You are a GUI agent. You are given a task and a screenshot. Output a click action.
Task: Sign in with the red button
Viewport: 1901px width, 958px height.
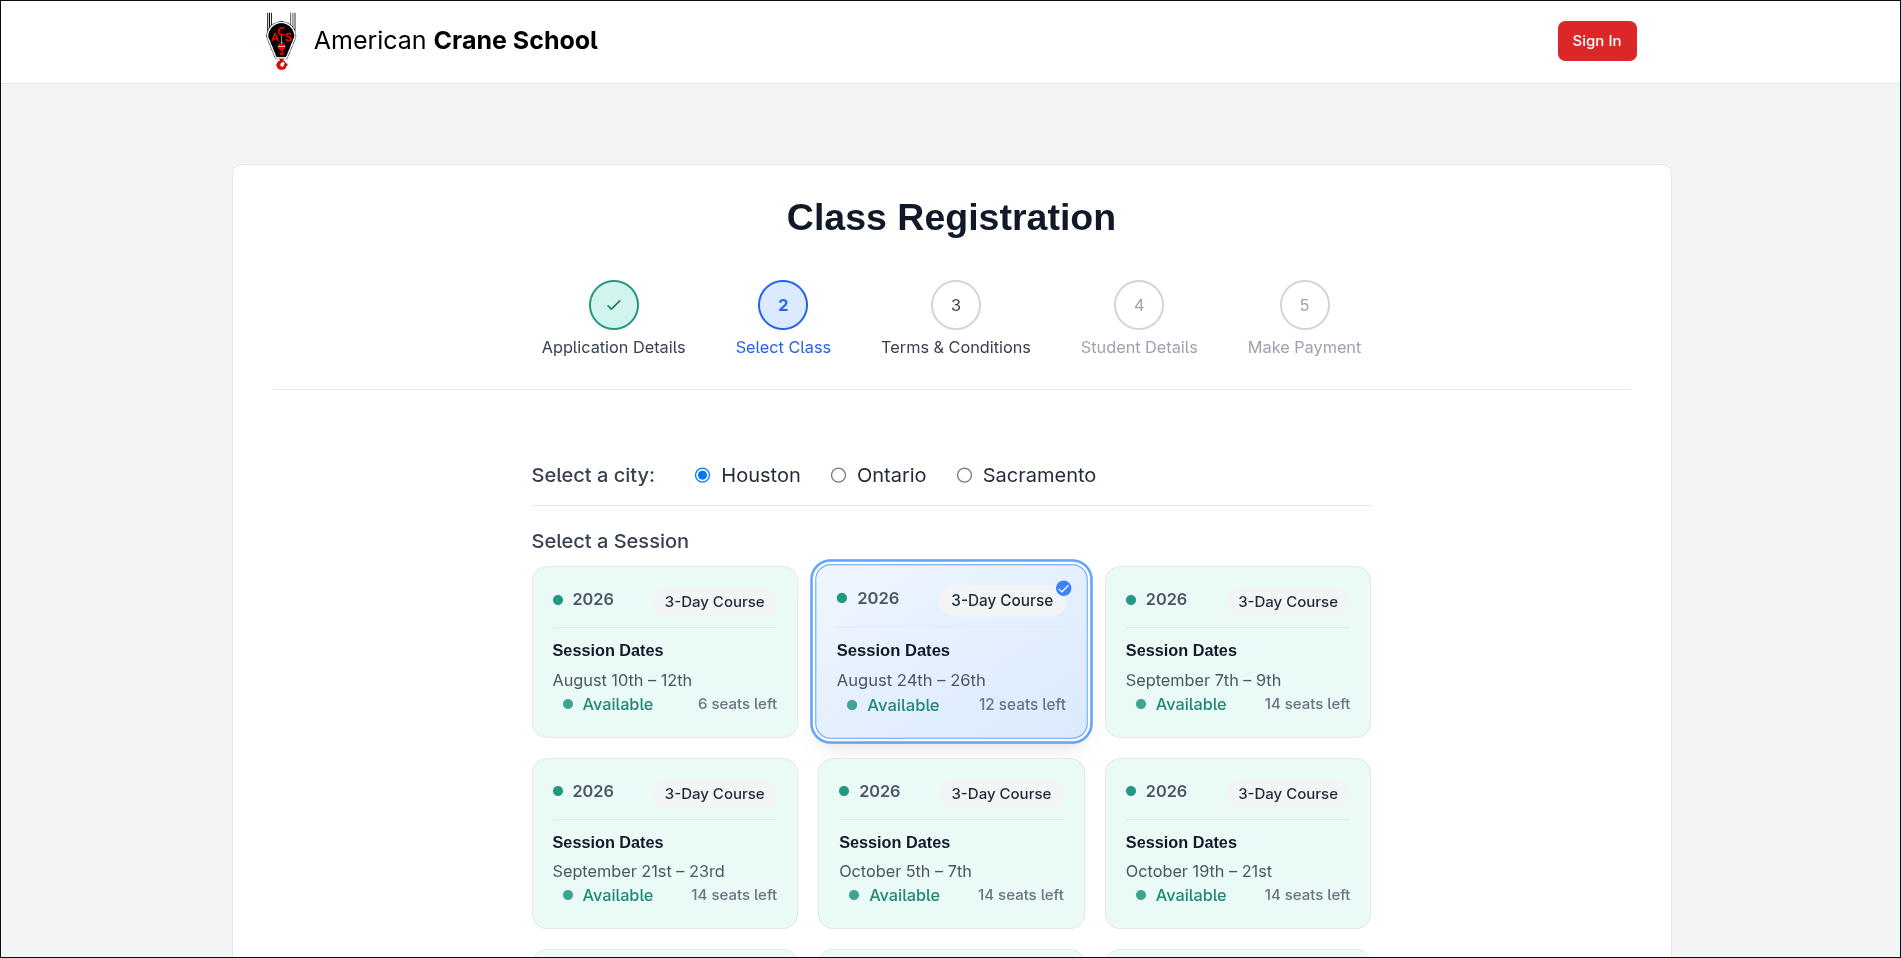coord(1597,41)
